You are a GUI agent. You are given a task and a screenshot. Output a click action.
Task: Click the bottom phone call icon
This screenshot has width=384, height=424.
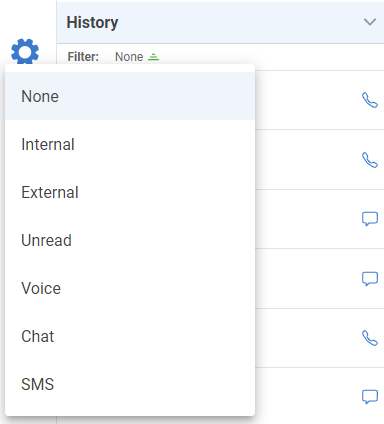pos(370,338)
